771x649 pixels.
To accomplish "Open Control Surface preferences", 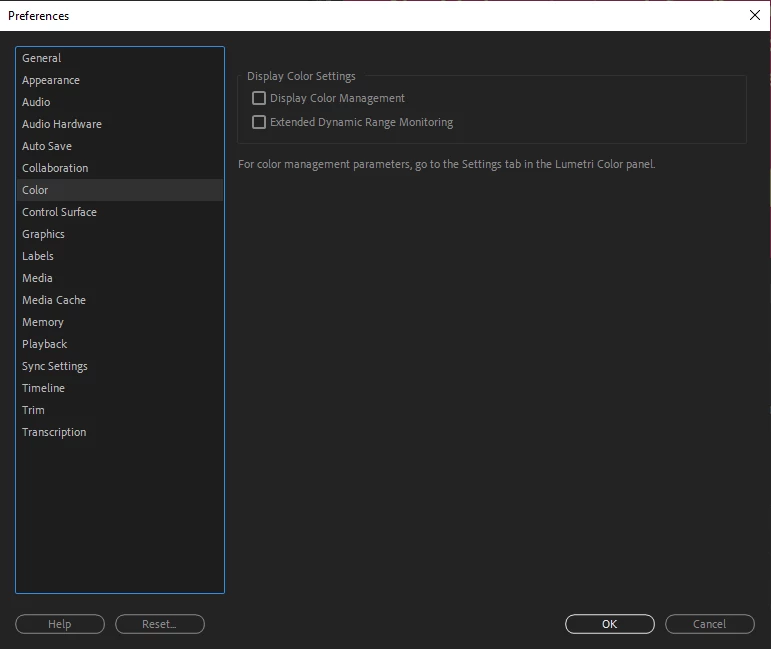I will pos(119,212).
